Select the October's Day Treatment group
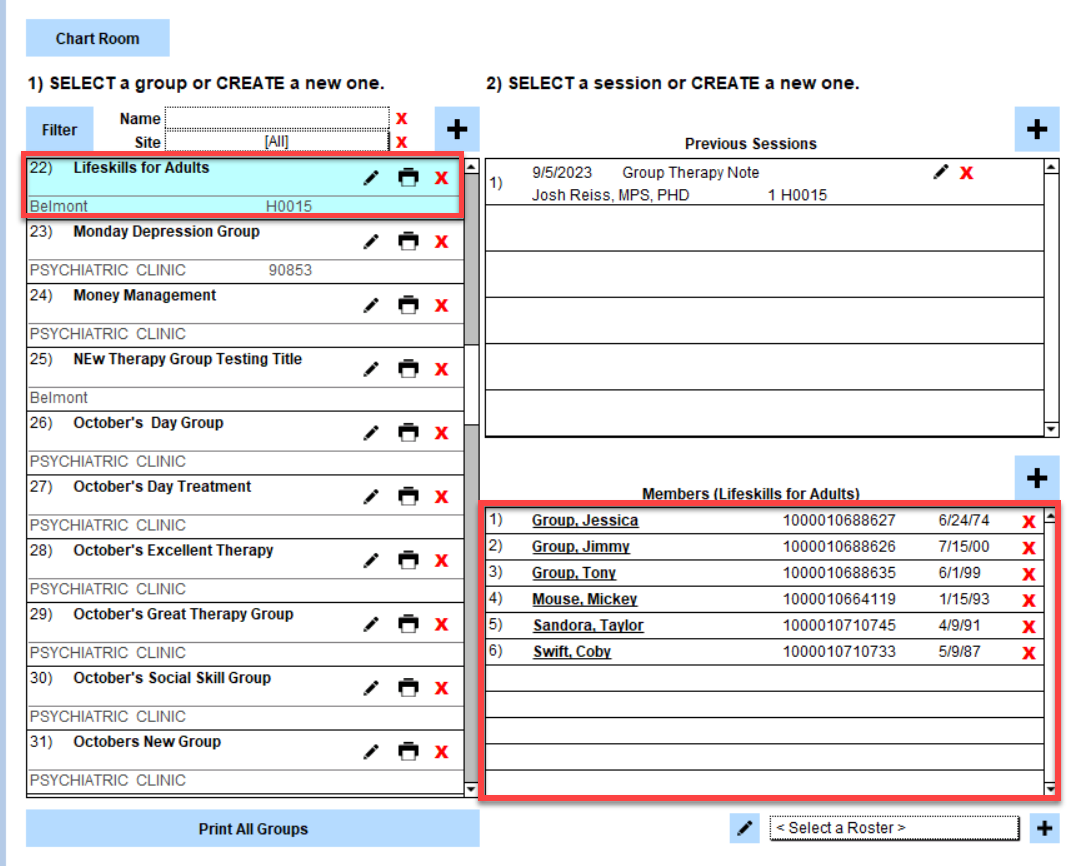Viewport: 1083px width, 866px height. point(162,487)
